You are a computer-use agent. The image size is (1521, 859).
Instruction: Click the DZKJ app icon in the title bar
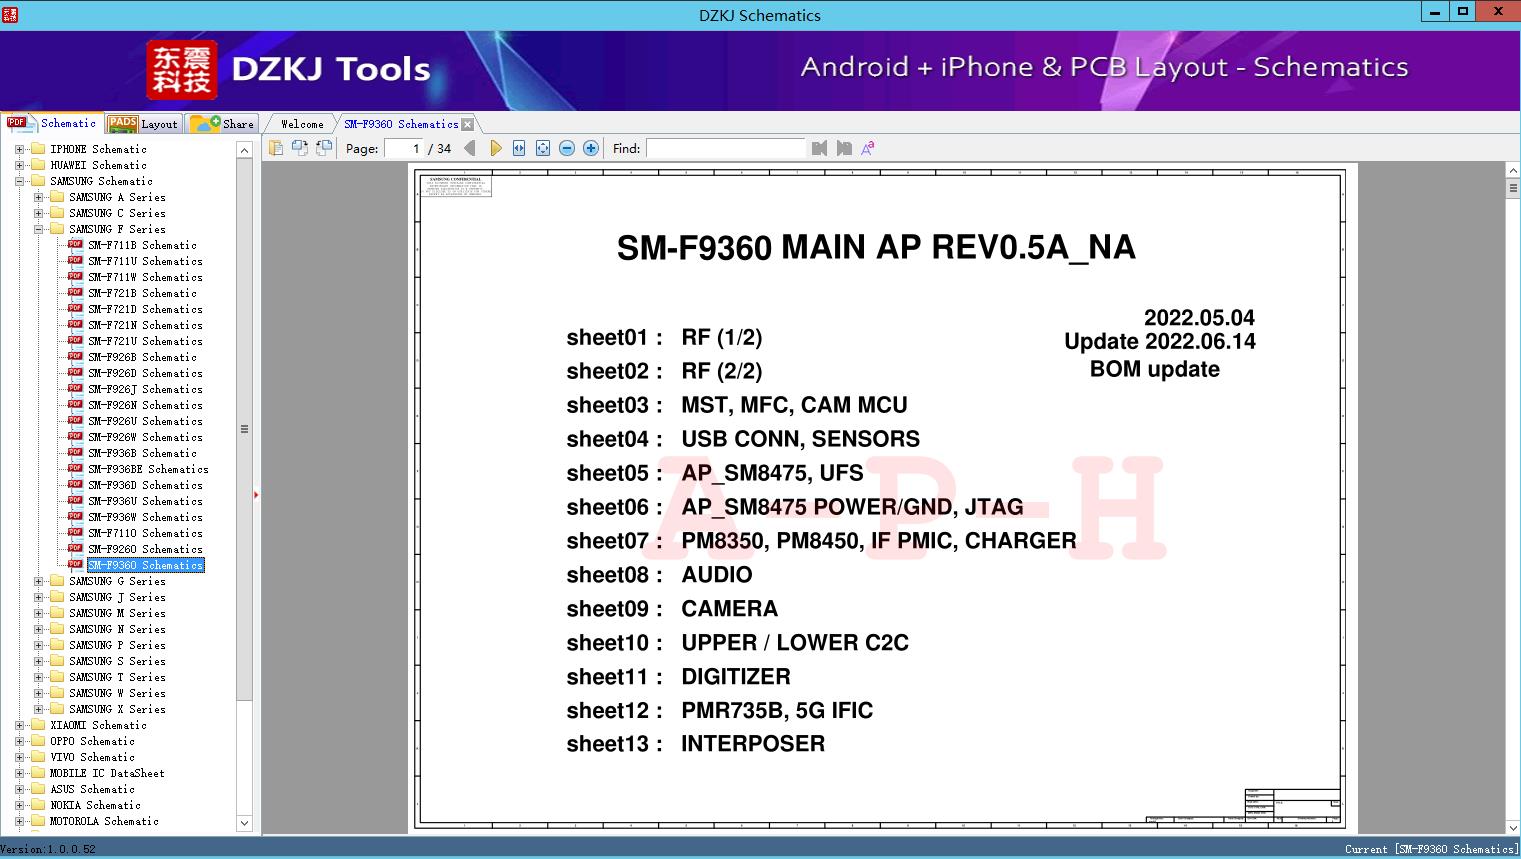click(9, 14)
